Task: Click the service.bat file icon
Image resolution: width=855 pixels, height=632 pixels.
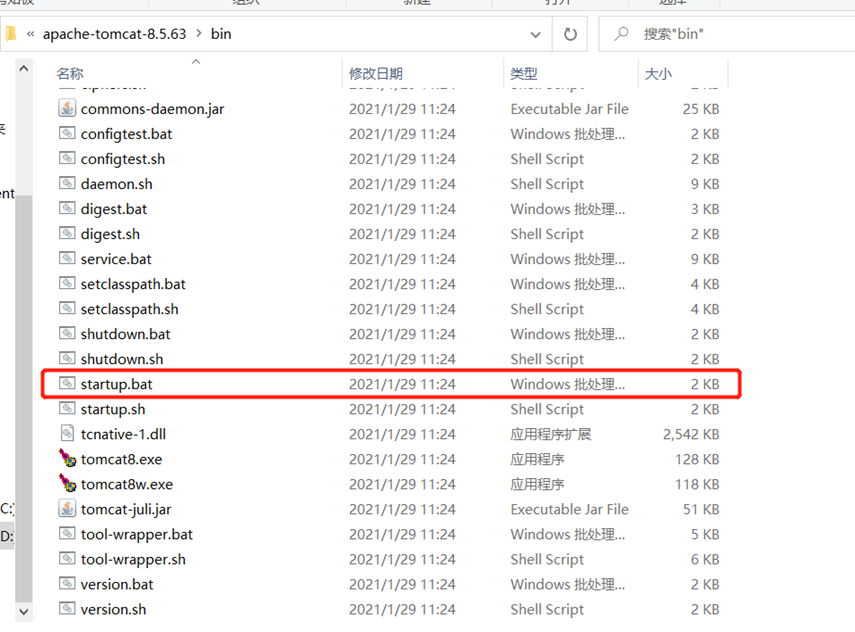Action: [x=67, y=258]
